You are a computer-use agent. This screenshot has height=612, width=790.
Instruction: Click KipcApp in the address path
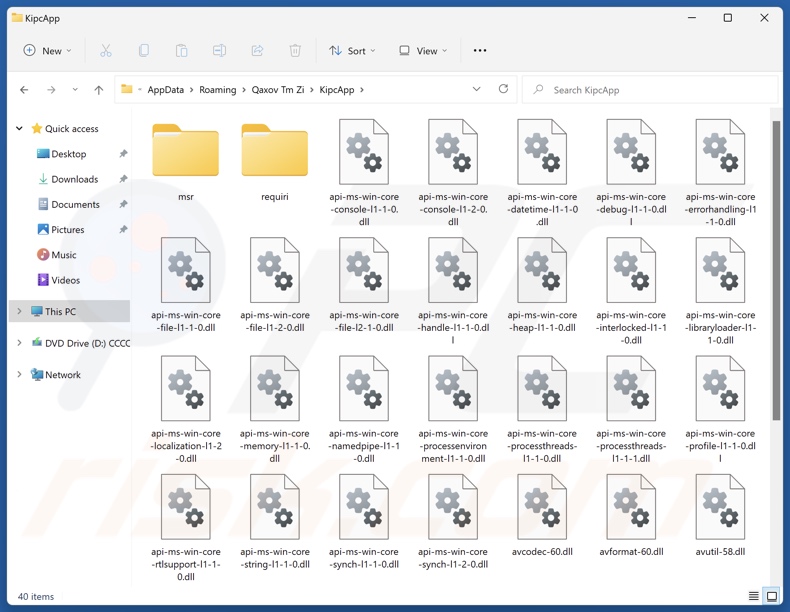tap(337, 90)
